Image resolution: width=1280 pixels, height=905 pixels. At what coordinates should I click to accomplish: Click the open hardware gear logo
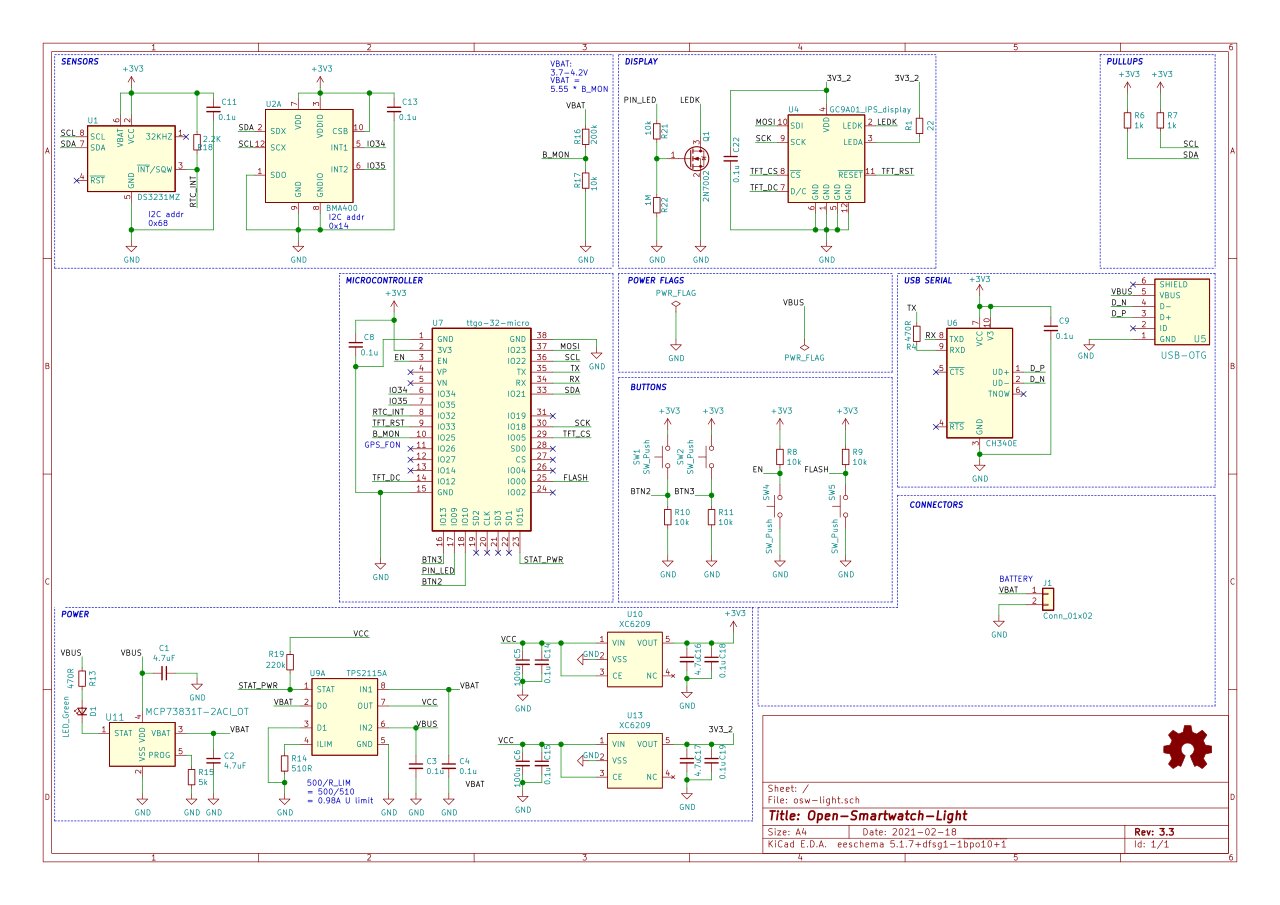(1188, 750)
